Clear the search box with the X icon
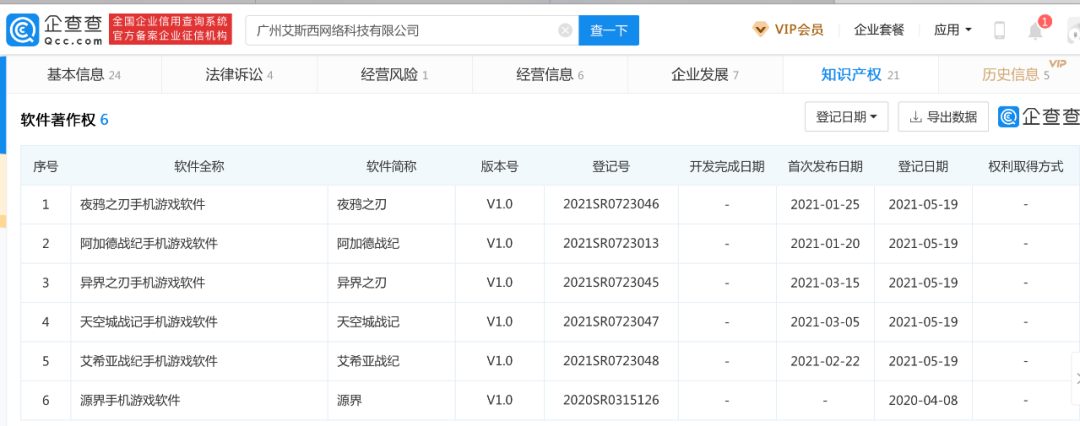Image resolution: width=1080 pixels, height=426 pixels. click(565, 30)
